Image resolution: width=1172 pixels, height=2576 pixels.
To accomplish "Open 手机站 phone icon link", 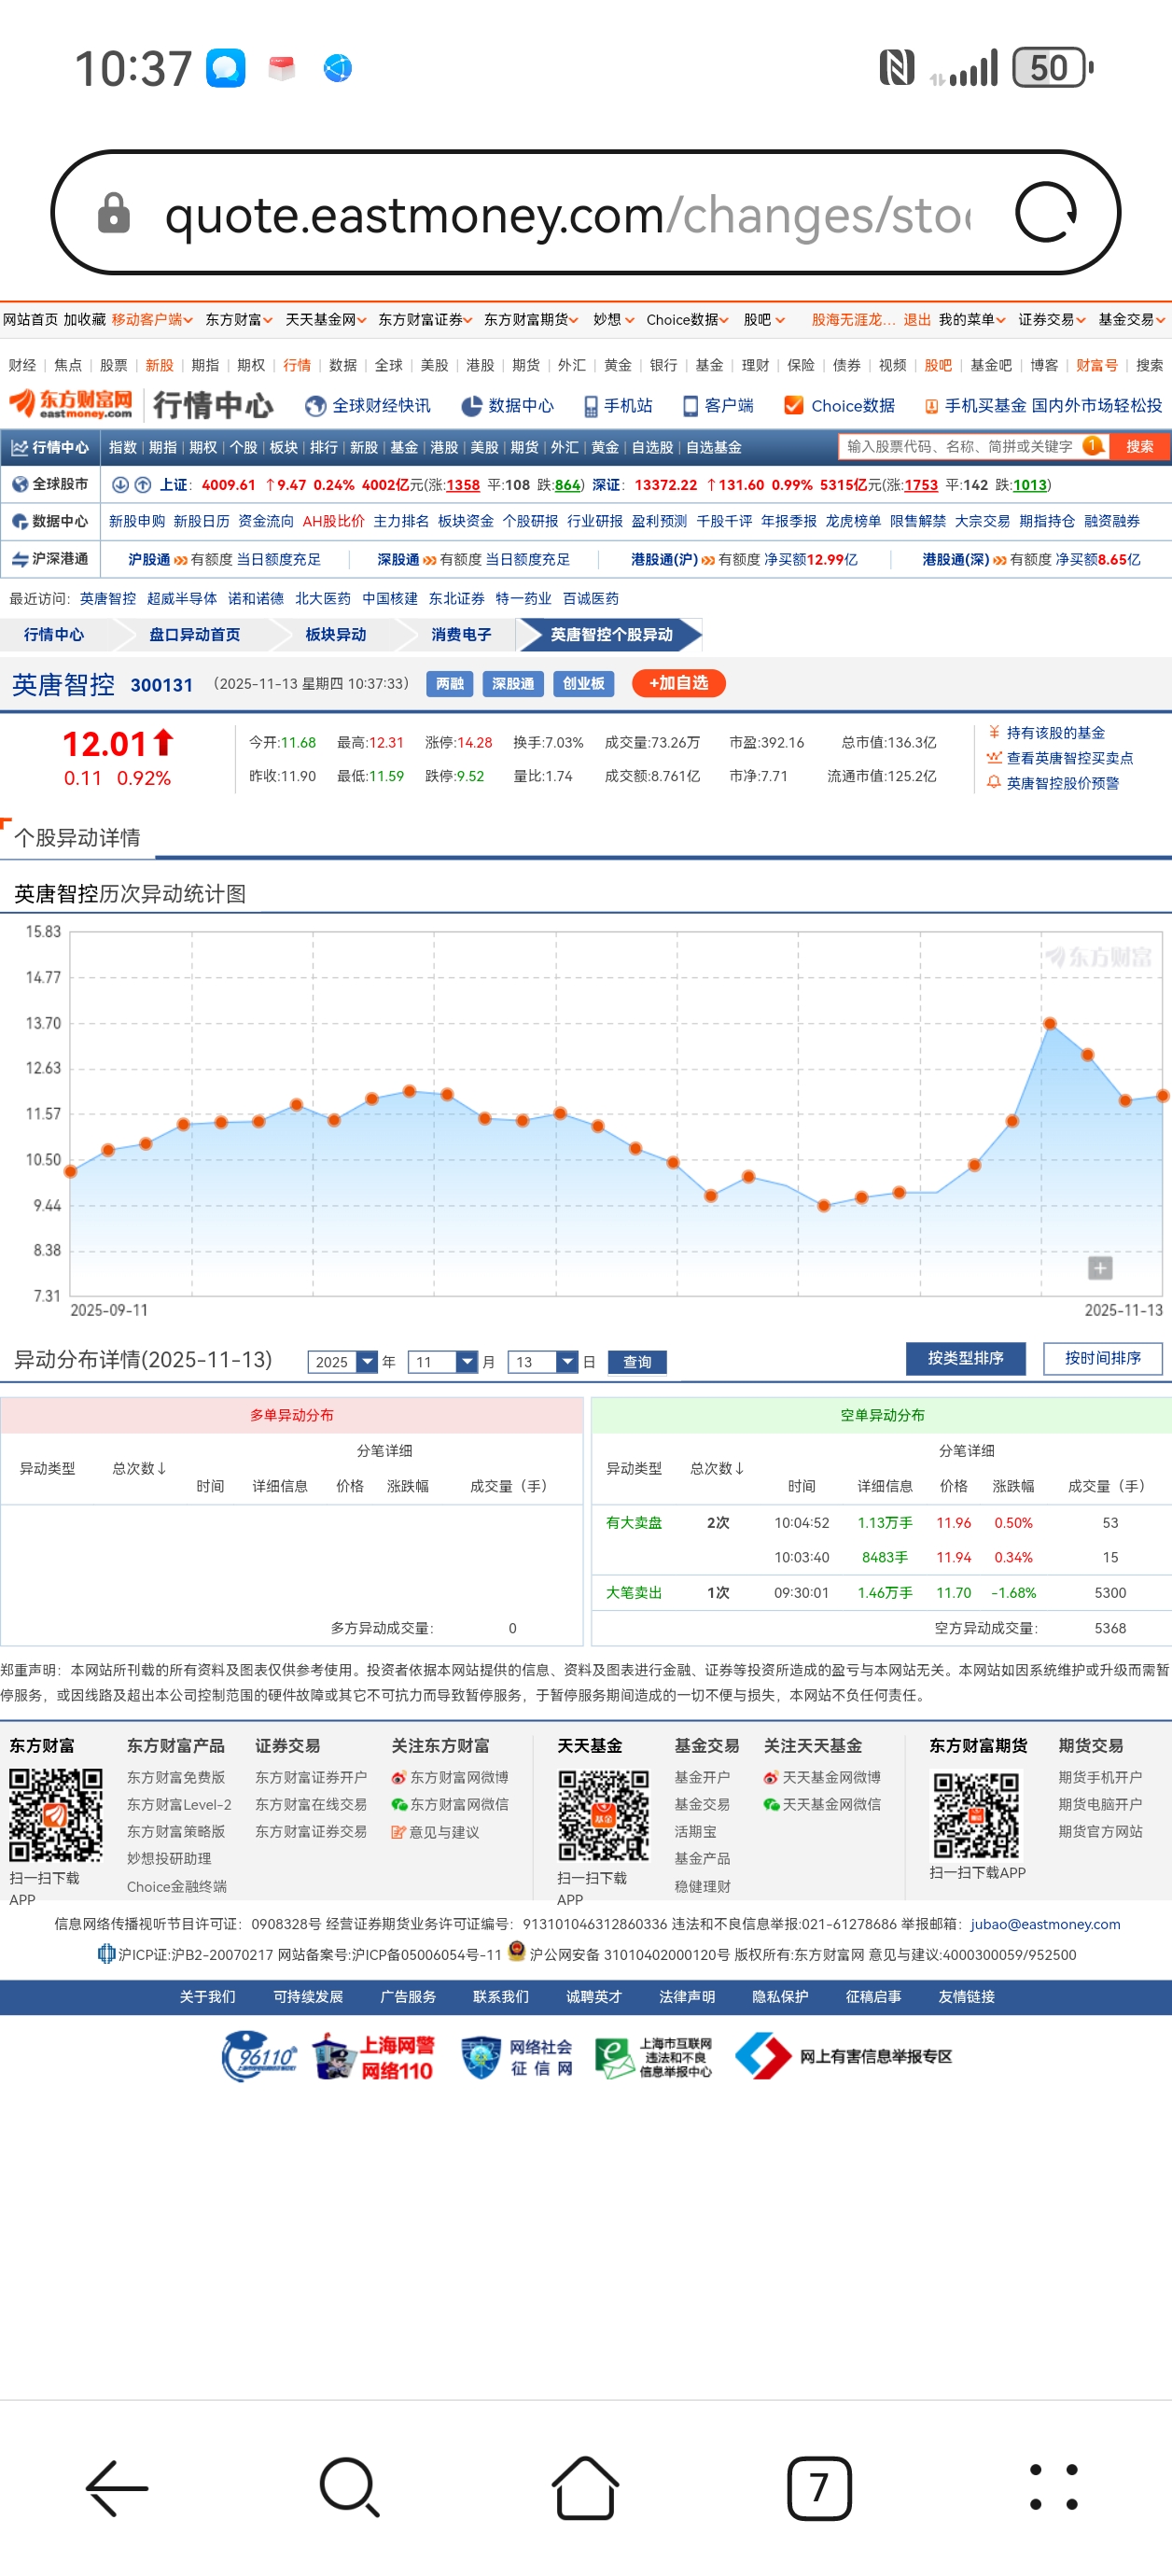I will (x=618, y=405).
